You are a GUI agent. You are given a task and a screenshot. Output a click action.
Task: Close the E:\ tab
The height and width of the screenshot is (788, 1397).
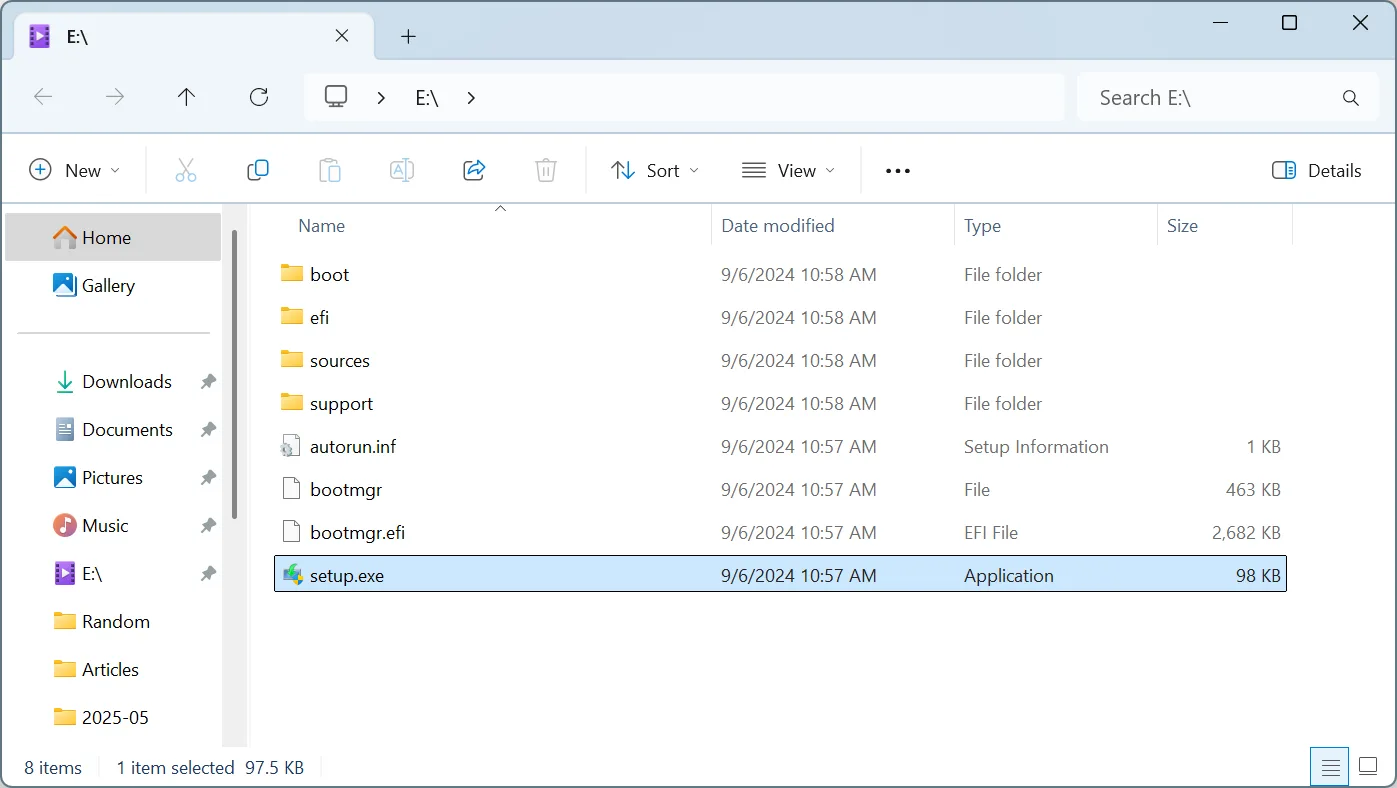pyautogui.click(x=342, y=36)
